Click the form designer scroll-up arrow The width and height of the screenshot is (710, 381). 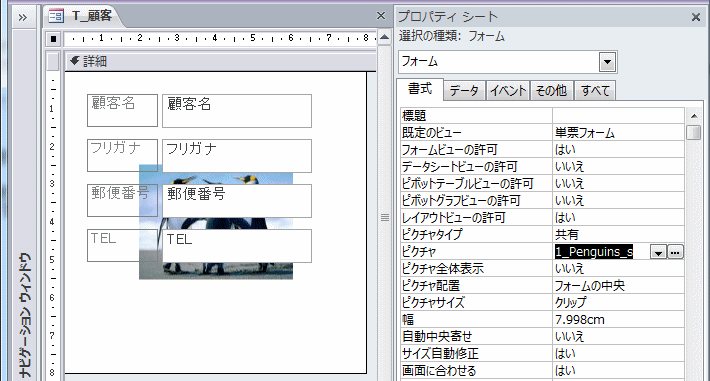pyautogui.click(x=384, y=38)
